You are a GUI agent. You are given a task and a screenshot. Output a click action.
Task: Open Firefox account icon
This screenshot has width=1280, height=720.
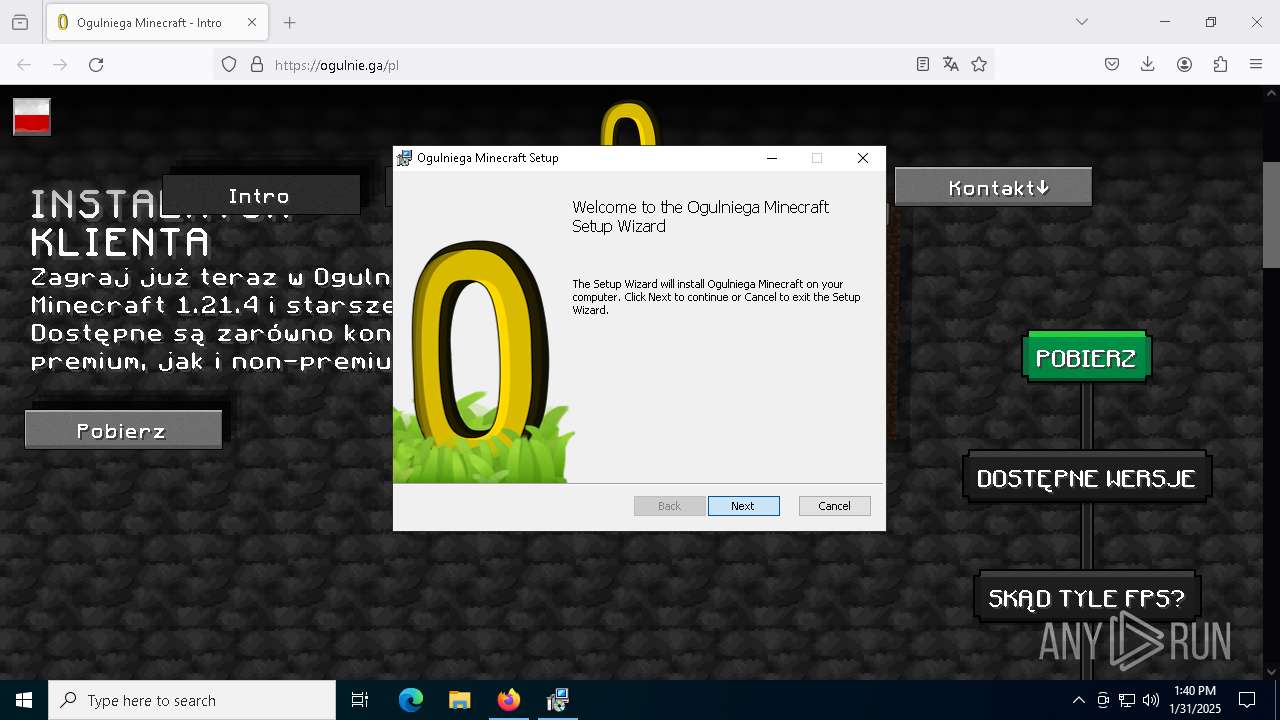[x=1184, y=64]
